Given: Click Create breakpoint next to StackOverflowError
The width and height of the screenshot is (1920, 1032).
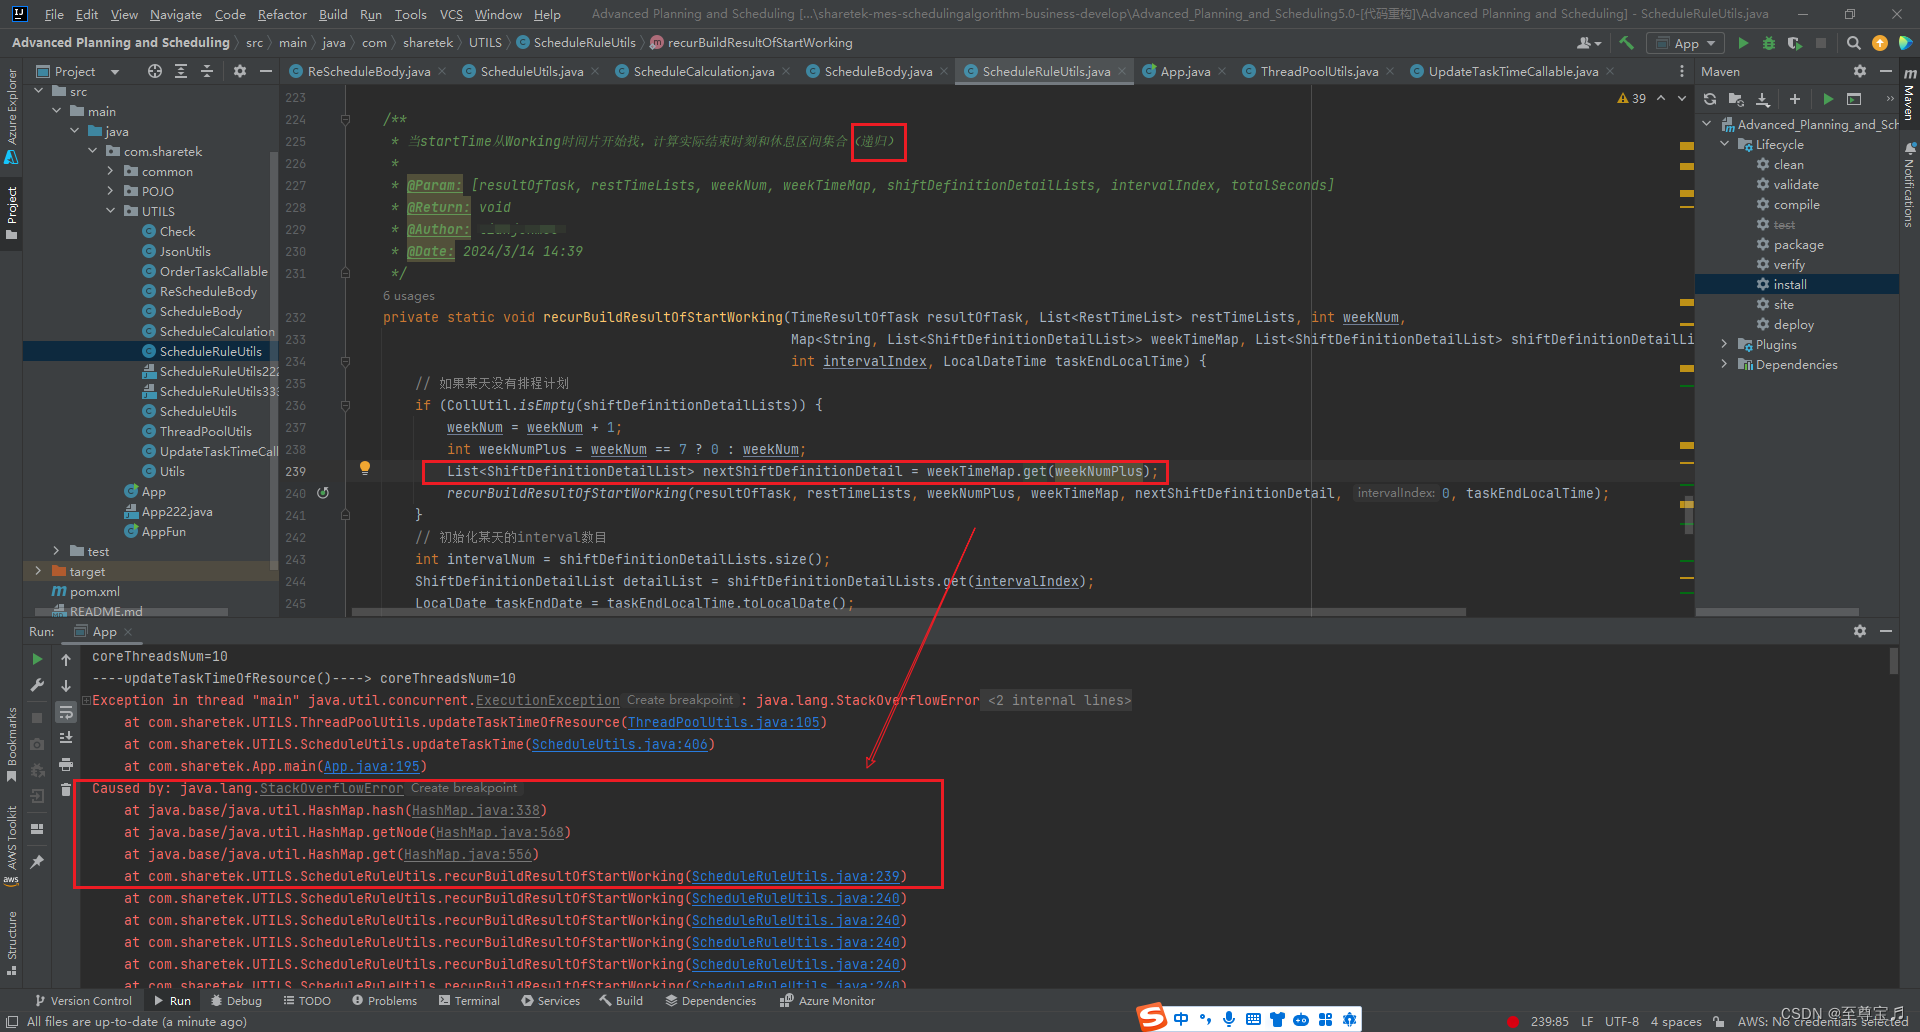Looking at the screenshot, I should [463, 788].
